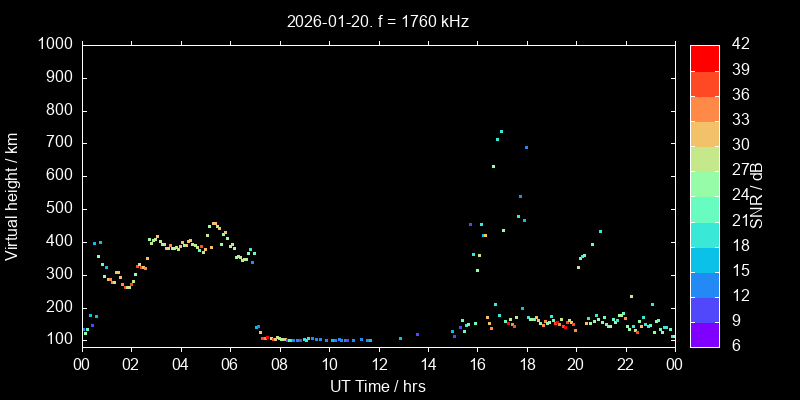Choose the blue colorbar segment between 12 and 15

[x=705, y=284]
